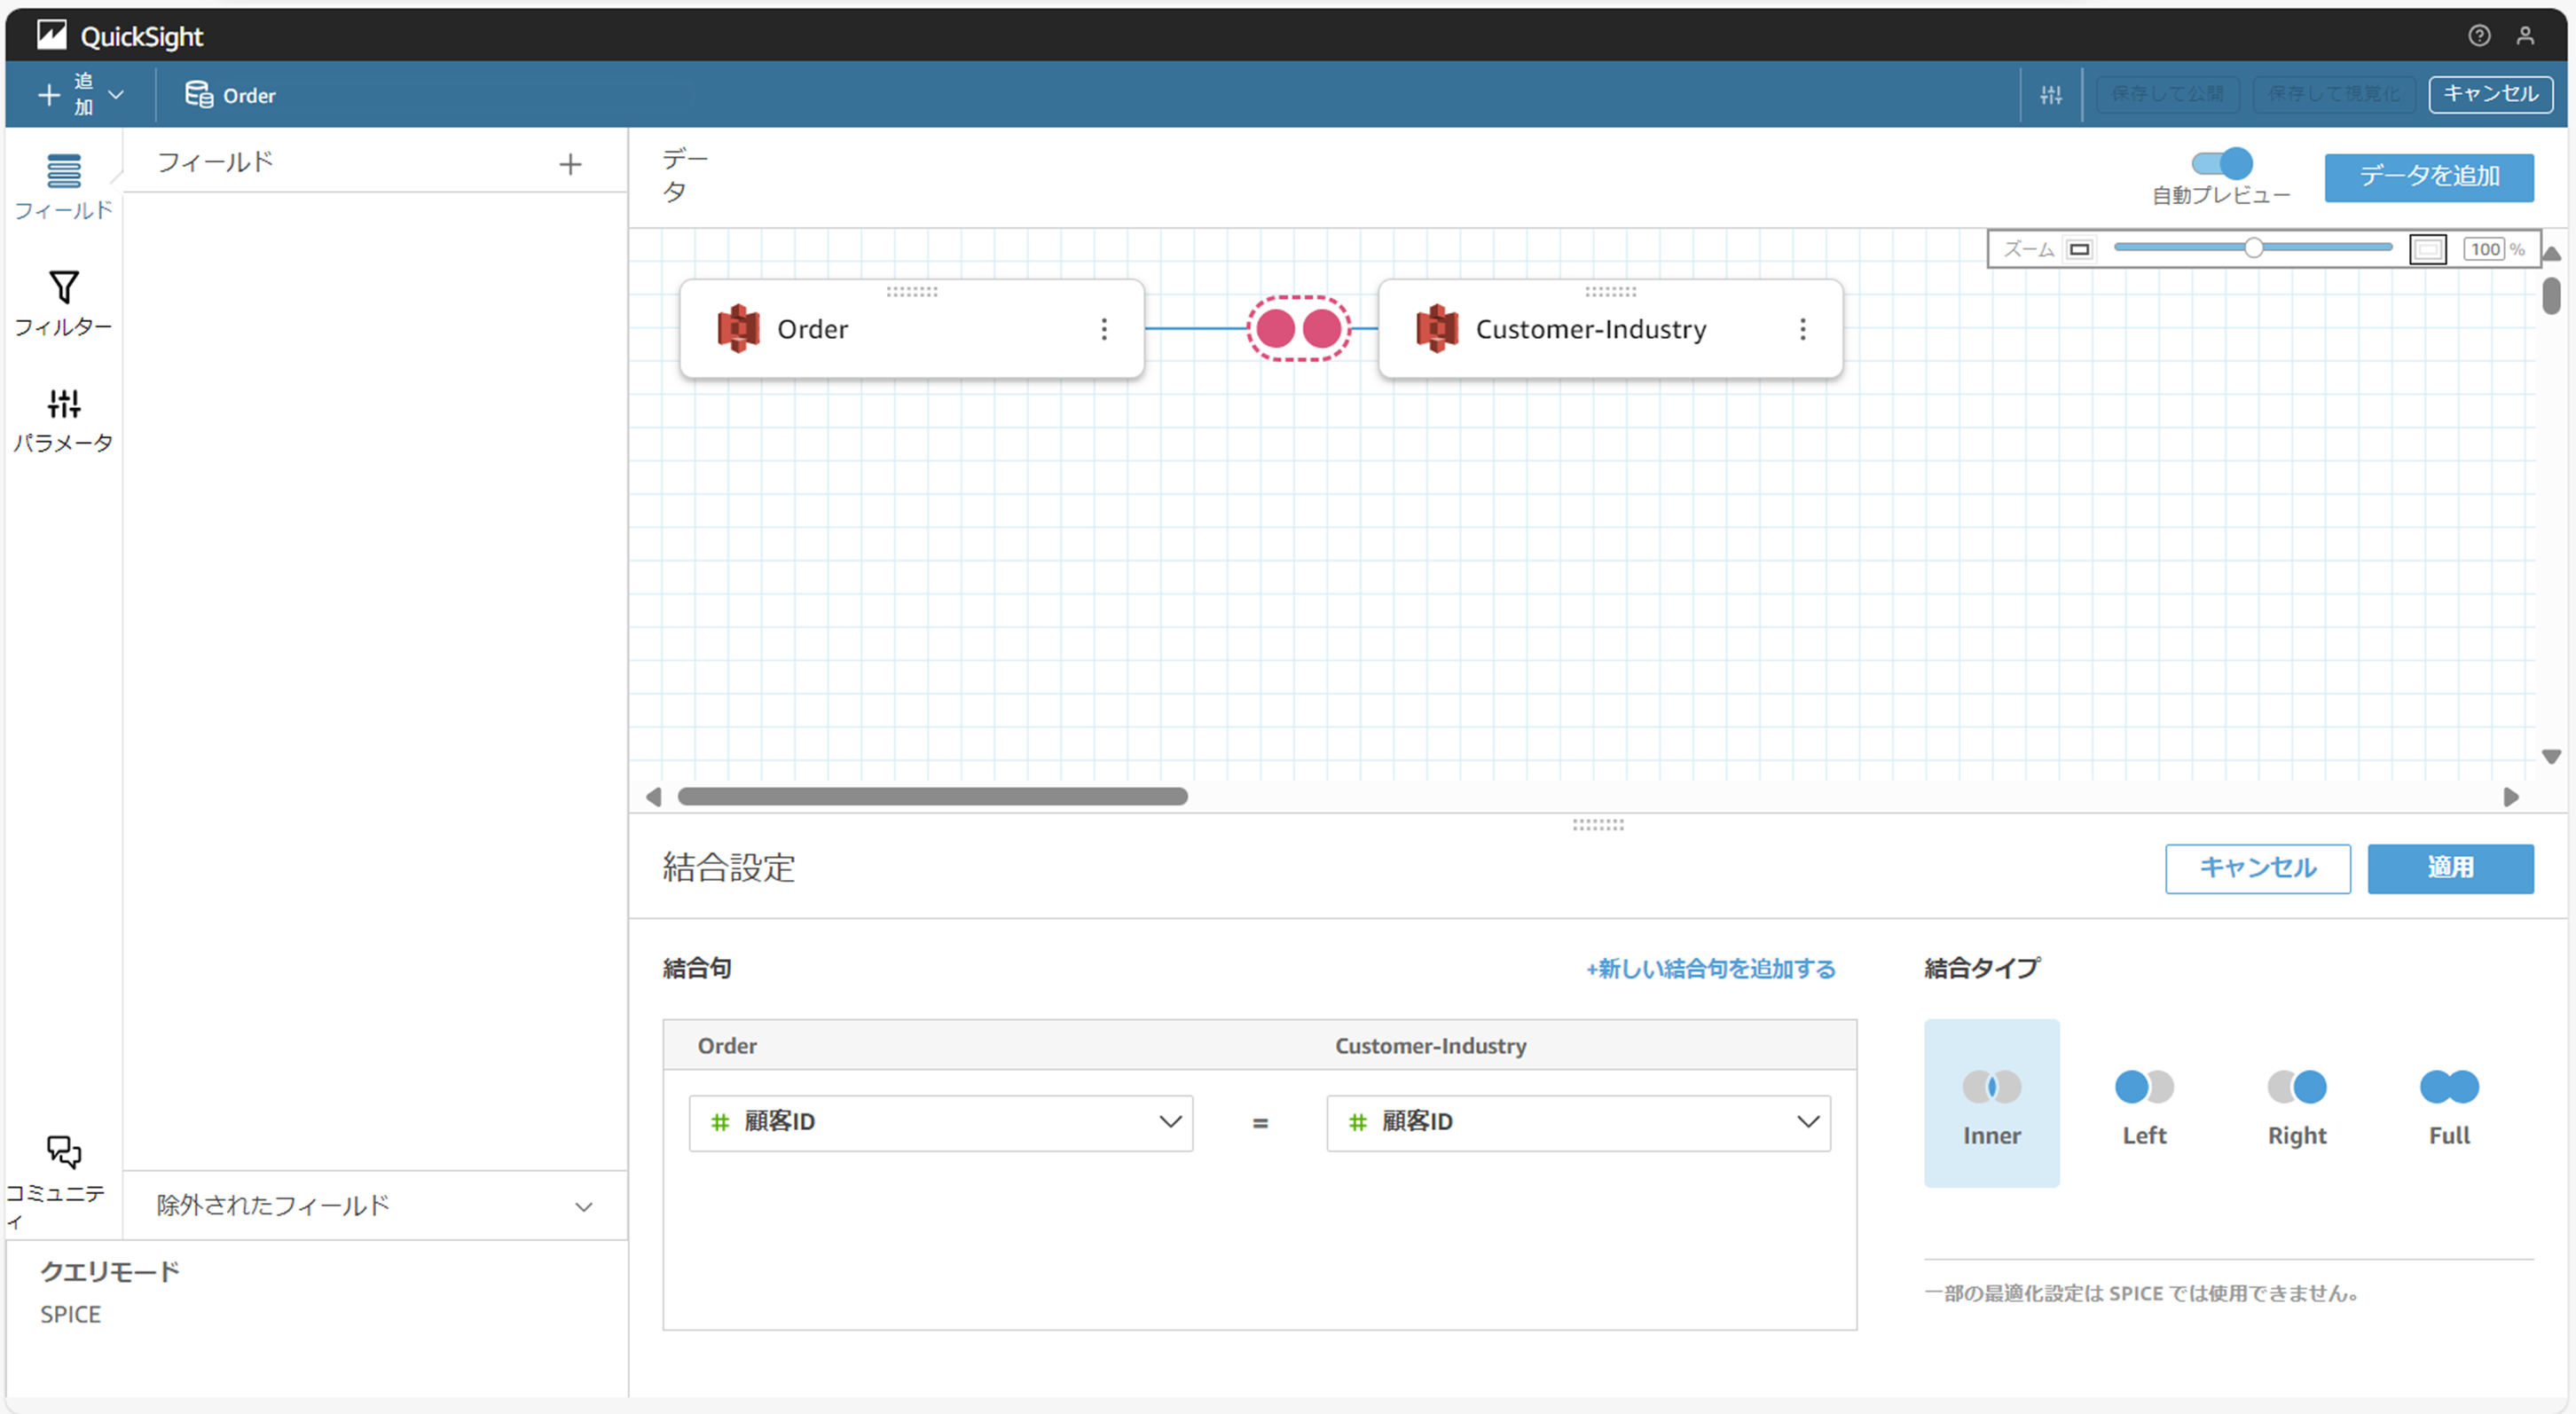The width and height of the screenshot is (2576, 1414).
Task: Open Order table three-dot menu
Action: (1104, 329)
